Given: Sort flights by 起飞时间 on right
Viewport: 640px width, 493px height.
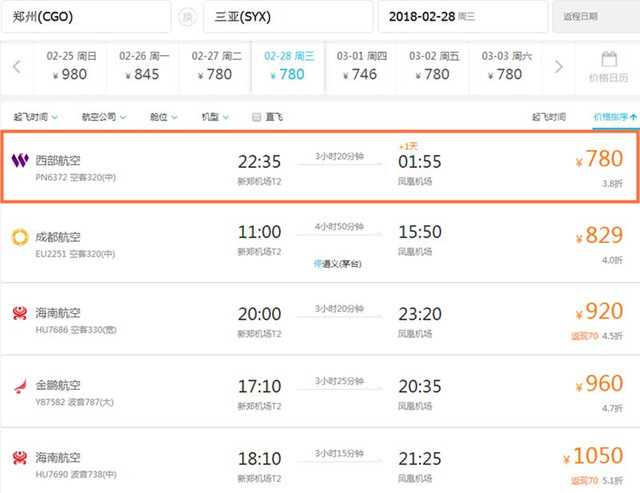Looking at the screenshot, I should 549,117.
